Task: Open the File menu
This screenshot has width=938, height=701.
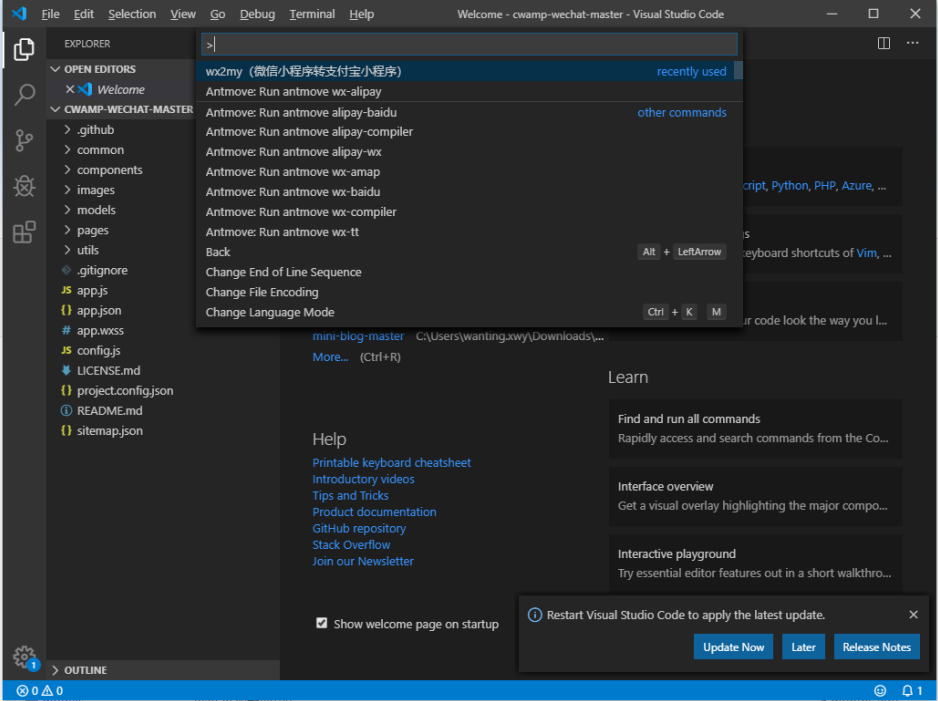Action: coord(50,14)
